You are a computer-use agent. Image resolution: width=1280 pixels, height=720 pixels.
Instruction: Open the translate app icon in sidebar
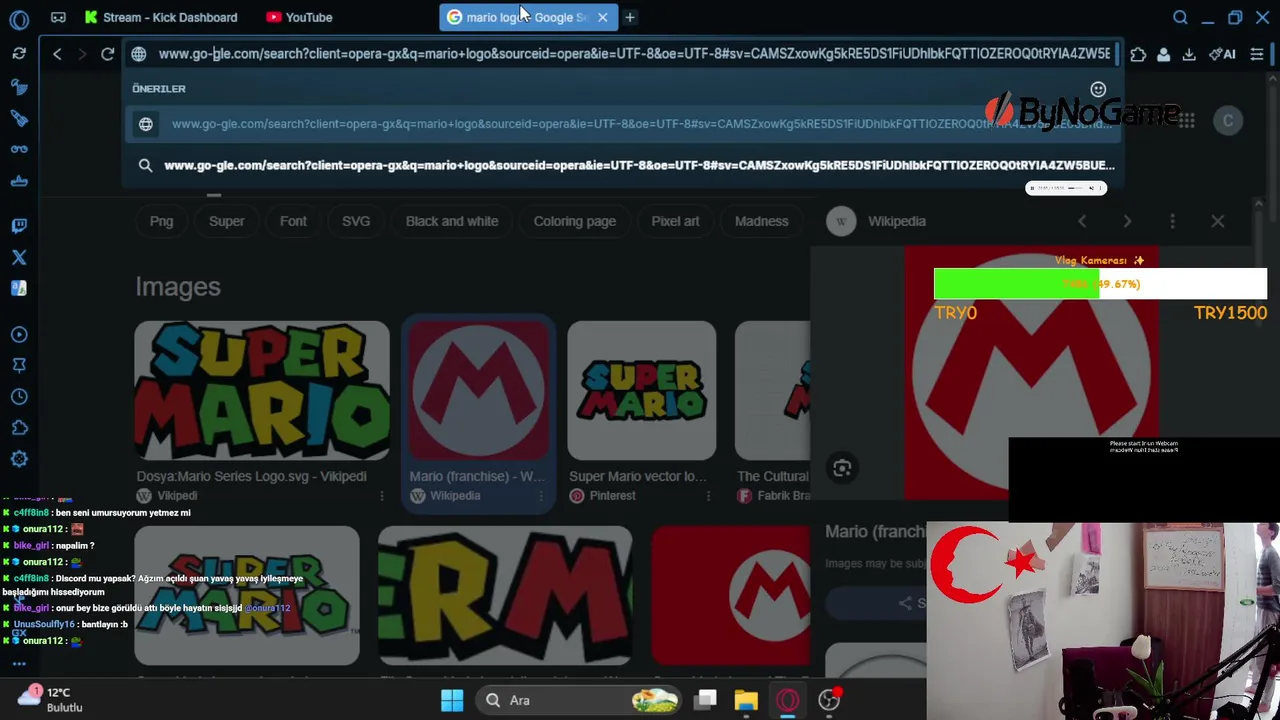19,288
